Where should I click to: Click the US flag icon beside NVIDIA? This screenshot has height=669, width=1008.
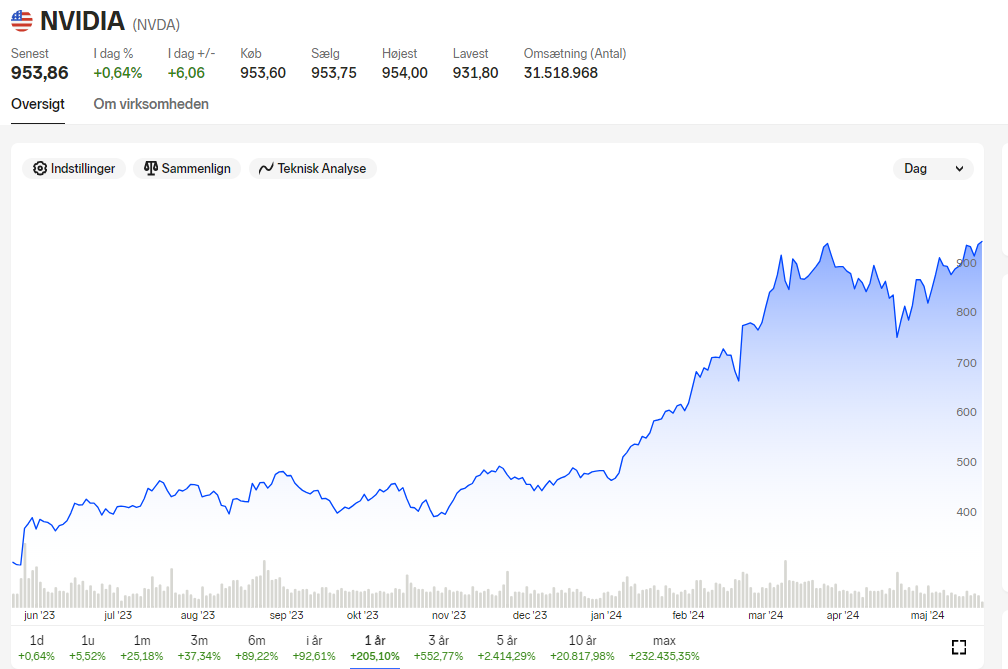[x=22, y=21]
